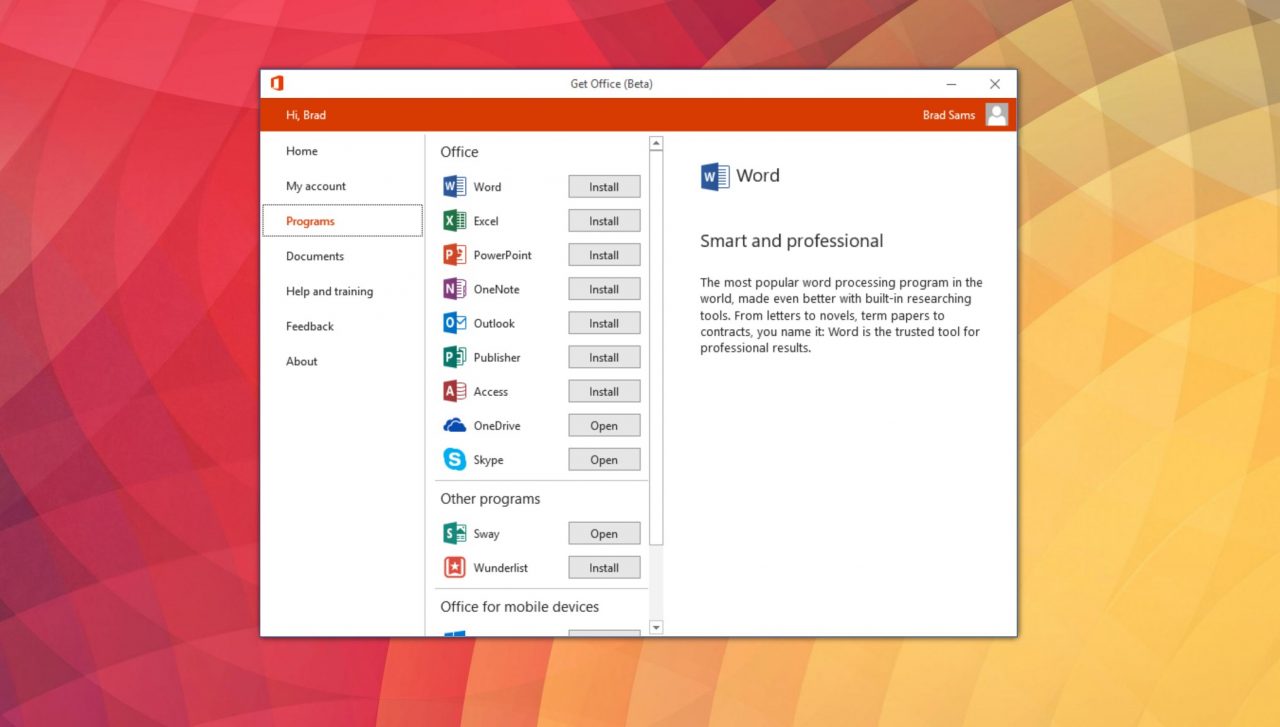This screenshot has width=1280, height=727.
Task: Select the PowerPoint label in the list
Action: 502,255
